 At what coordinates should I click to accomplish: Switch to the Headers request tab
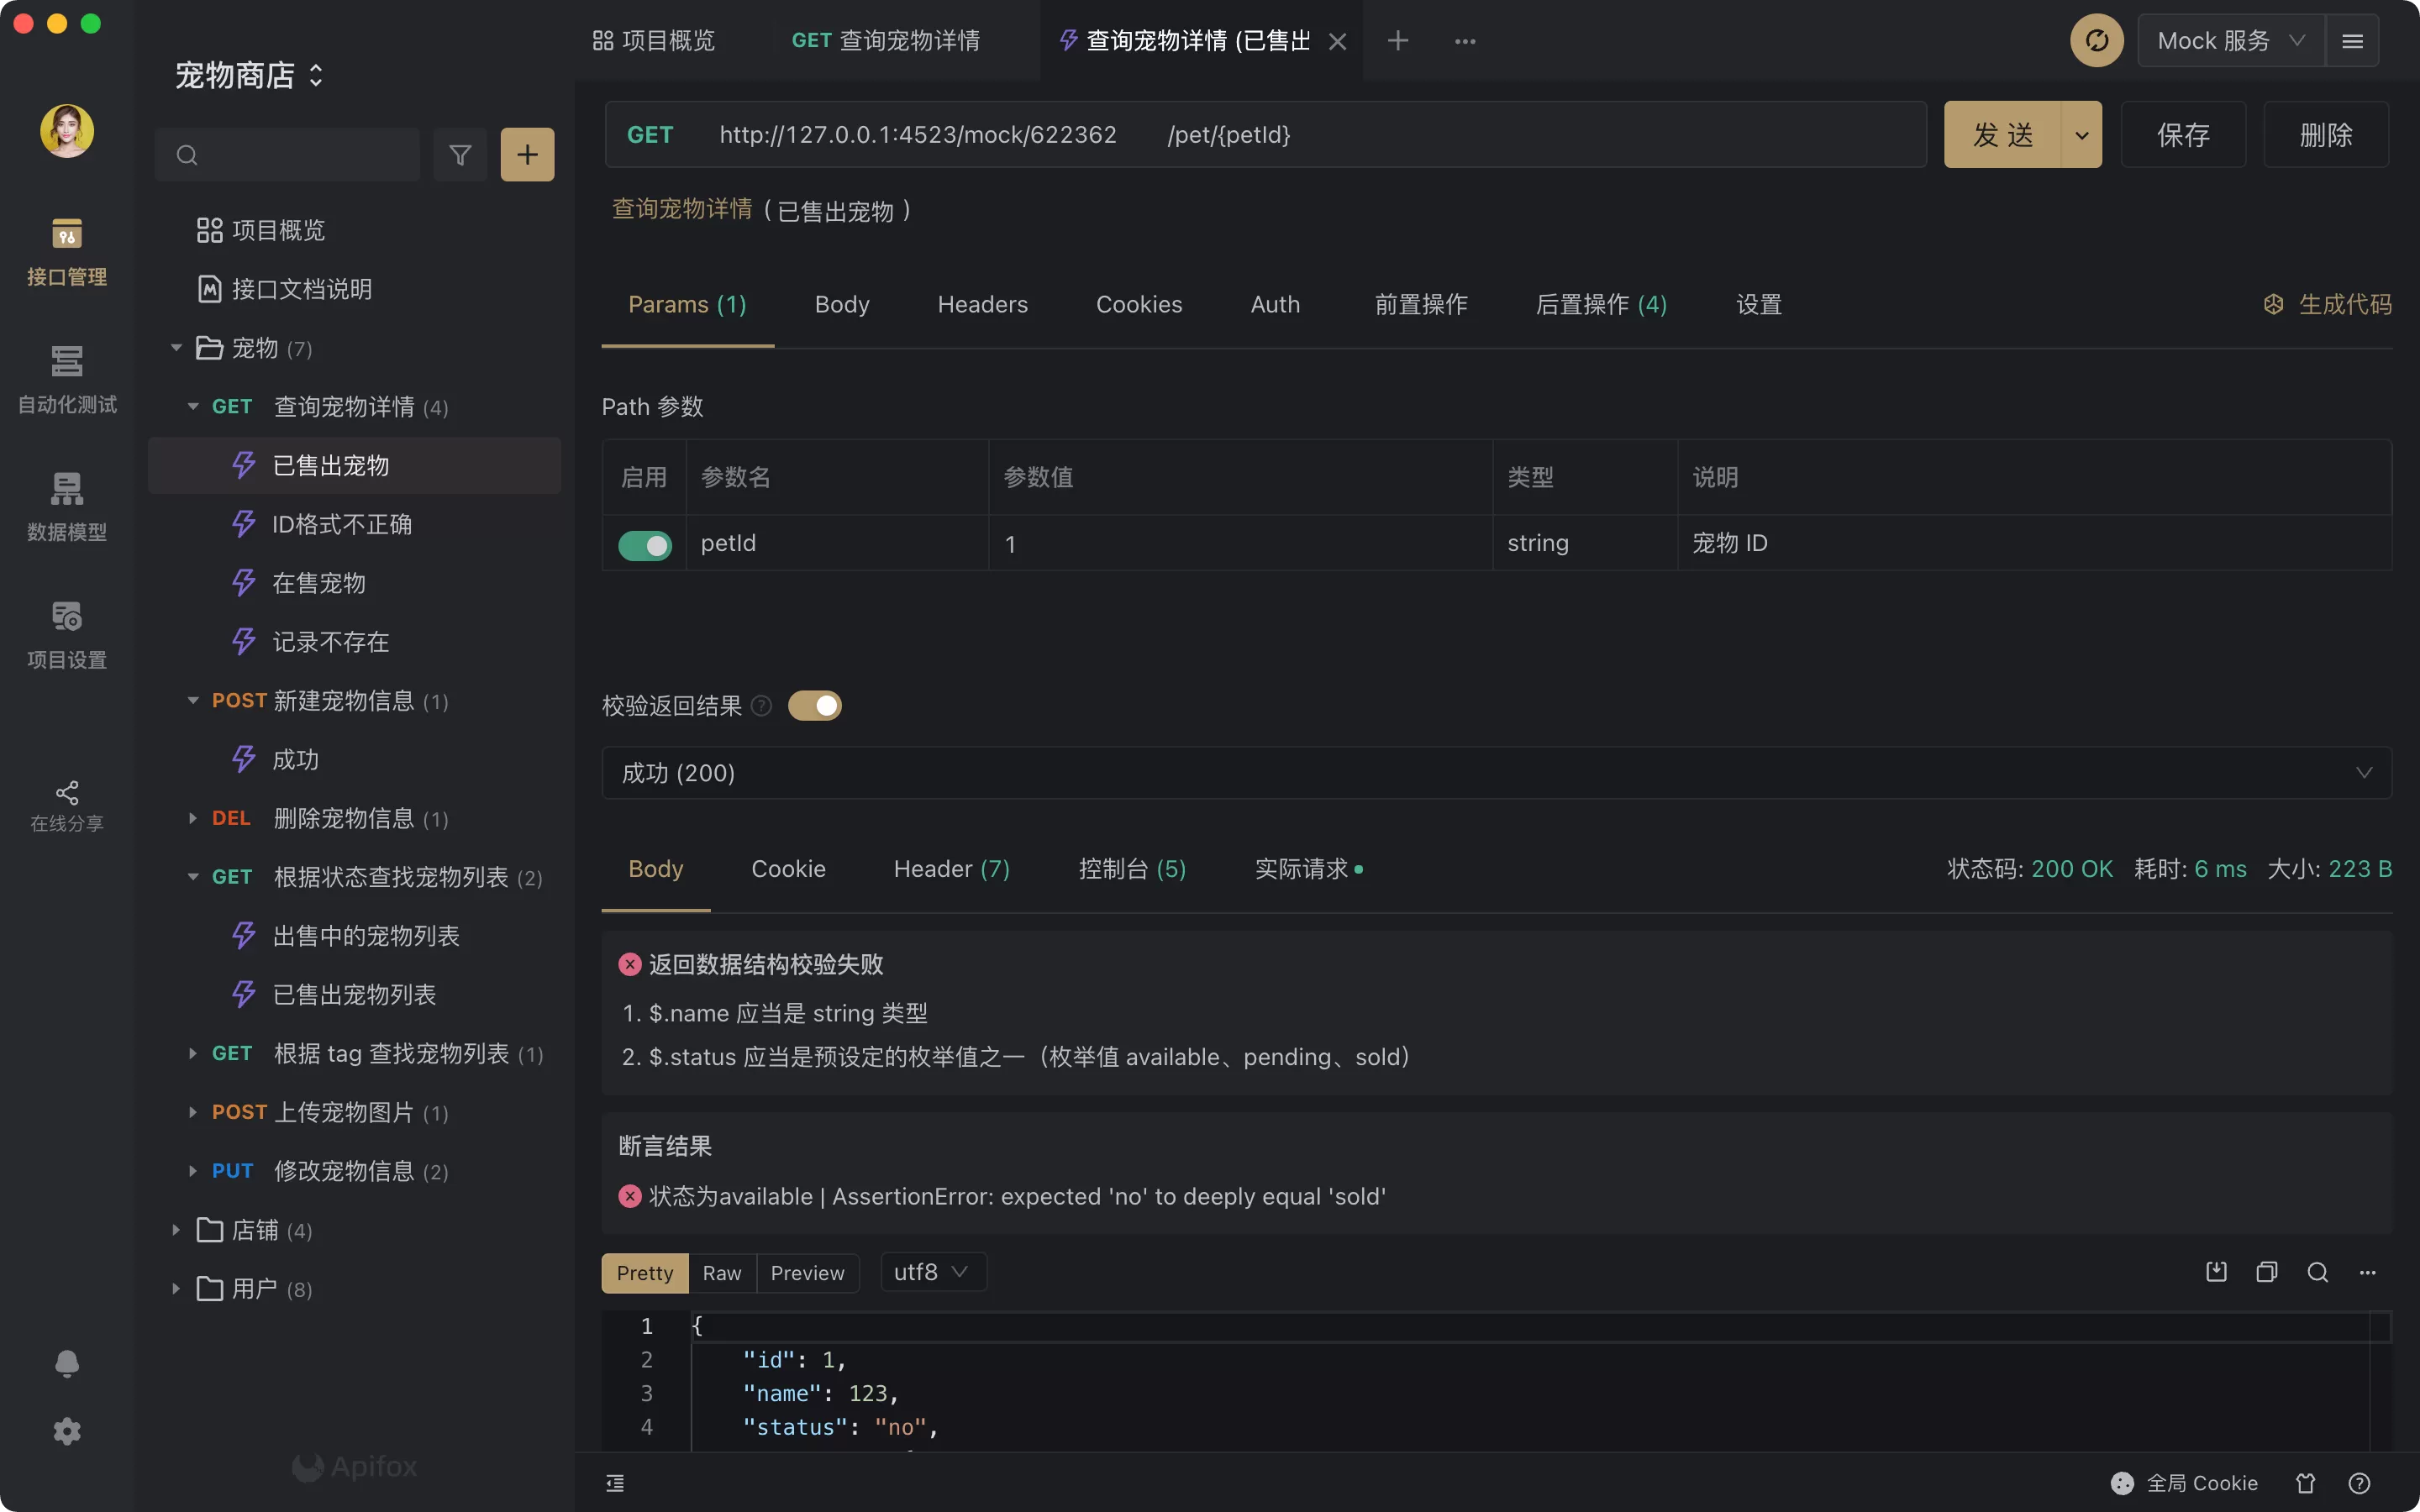(983, 304)
